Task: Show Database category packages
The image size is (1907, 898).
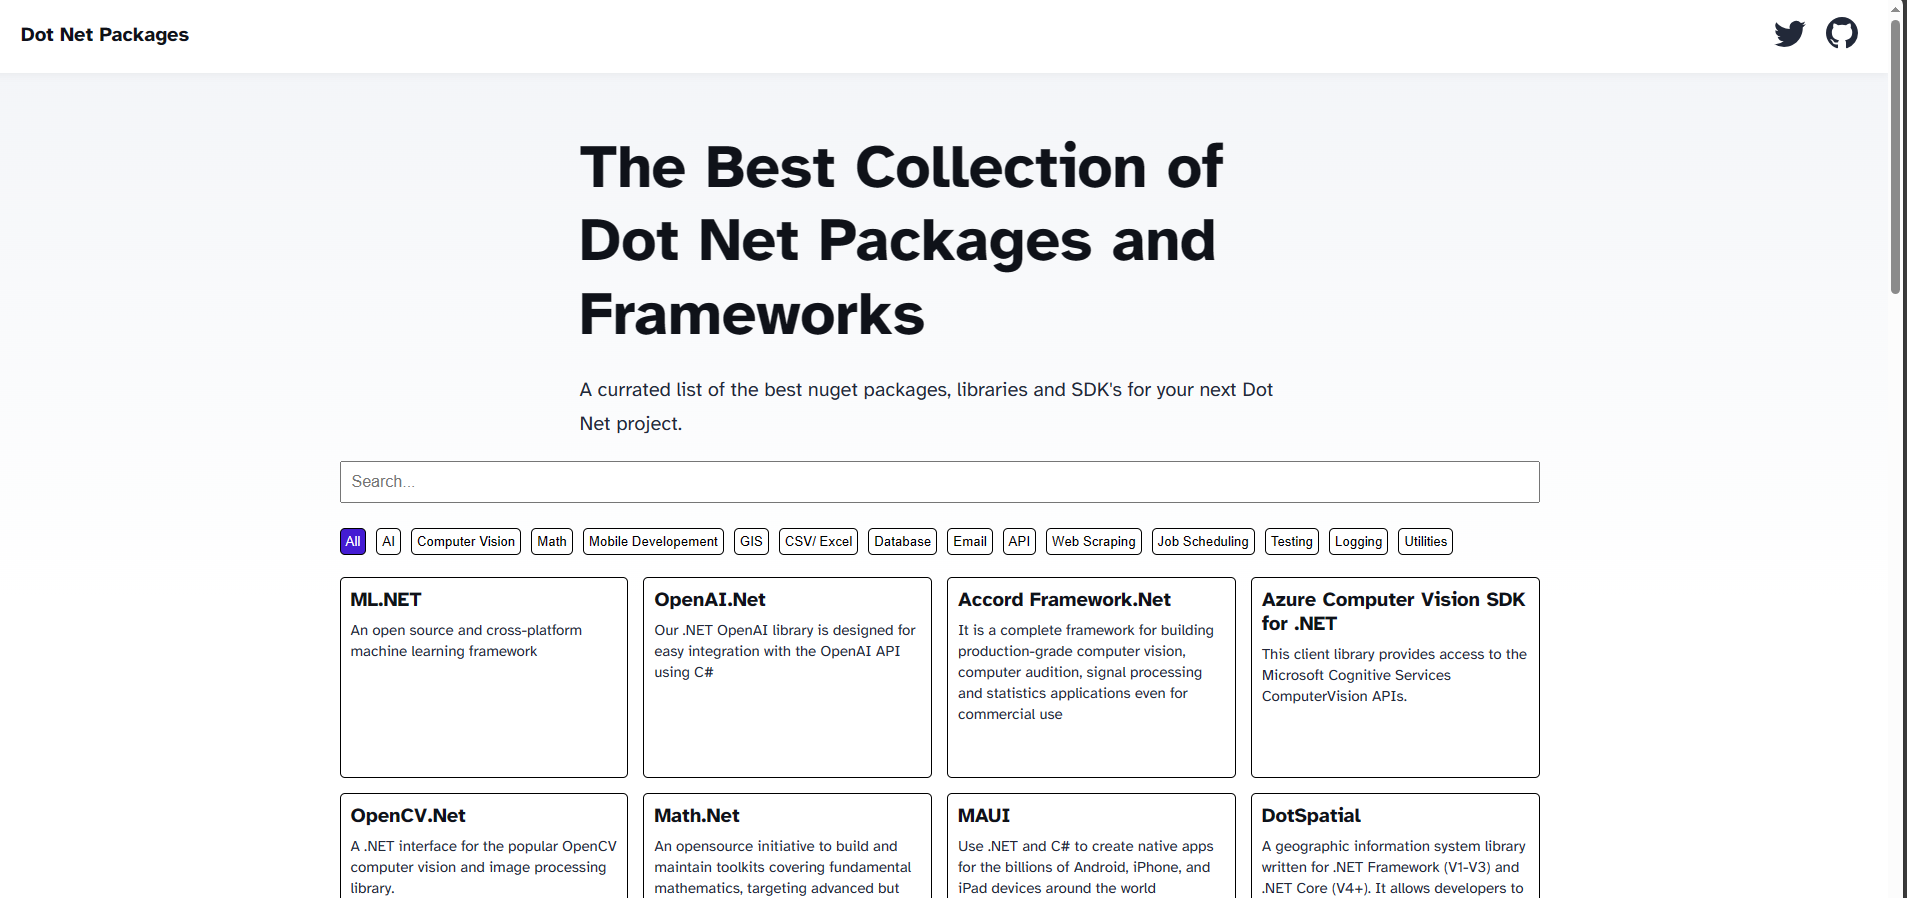Action: (x=902, y=541)
